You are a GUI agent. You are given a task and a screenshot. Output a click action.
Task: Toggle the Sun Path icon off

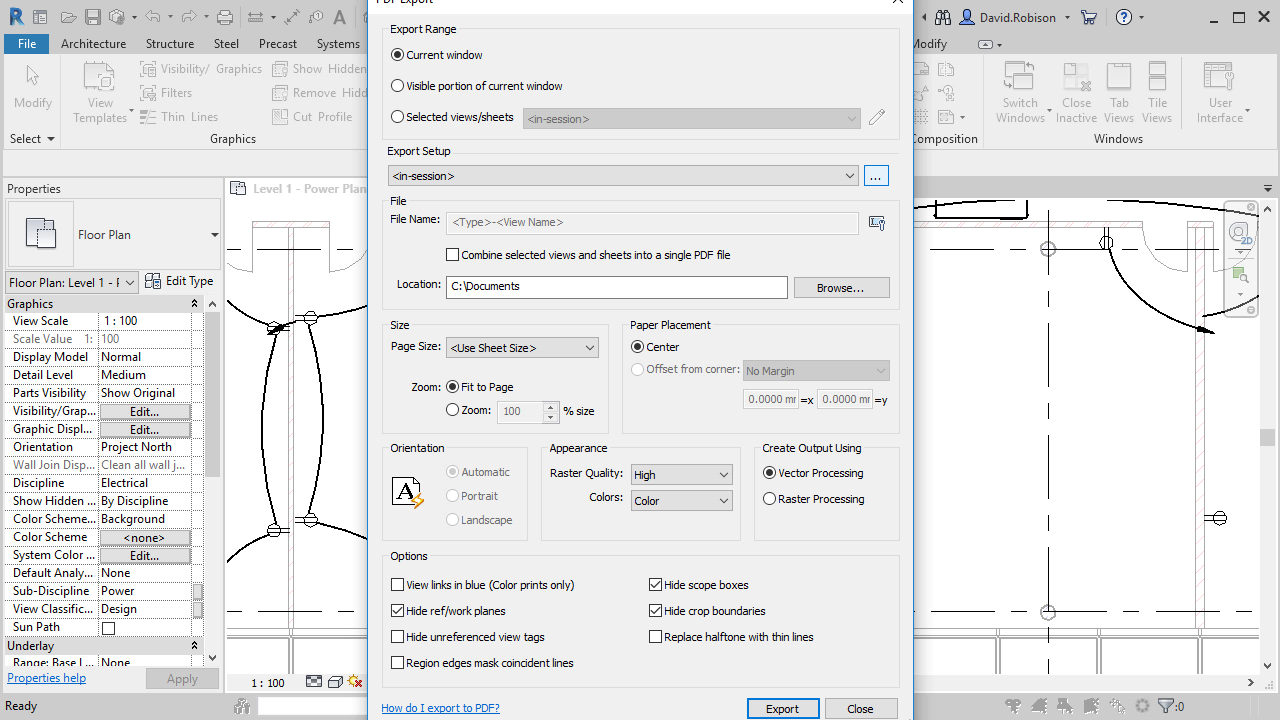click(x=110, y=627)
